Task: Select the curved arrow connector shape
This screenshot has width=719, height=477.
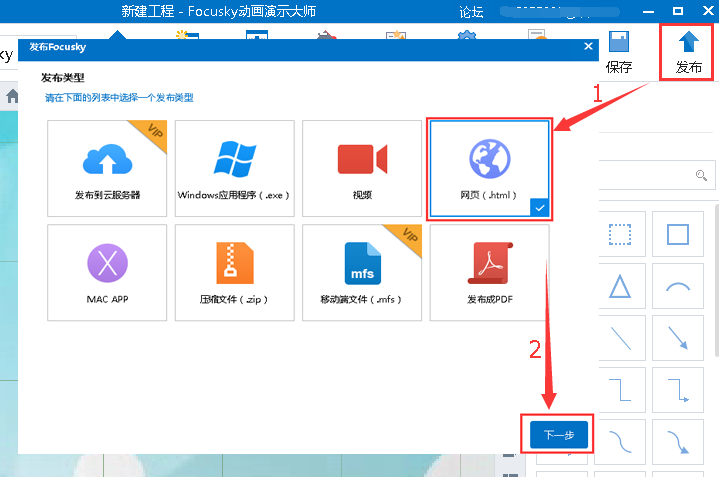Action: pyautogui.click(x=678, y=442)
